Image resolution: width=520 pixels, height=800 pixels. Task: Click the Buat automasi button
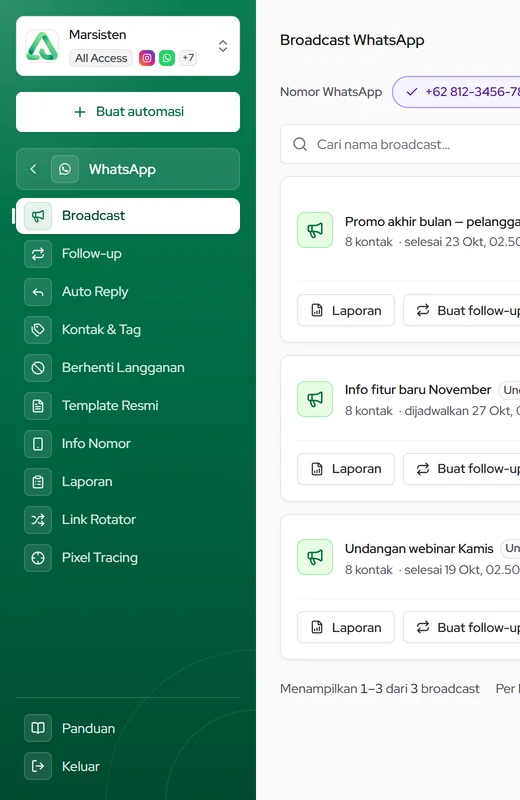tap(128, 112)
